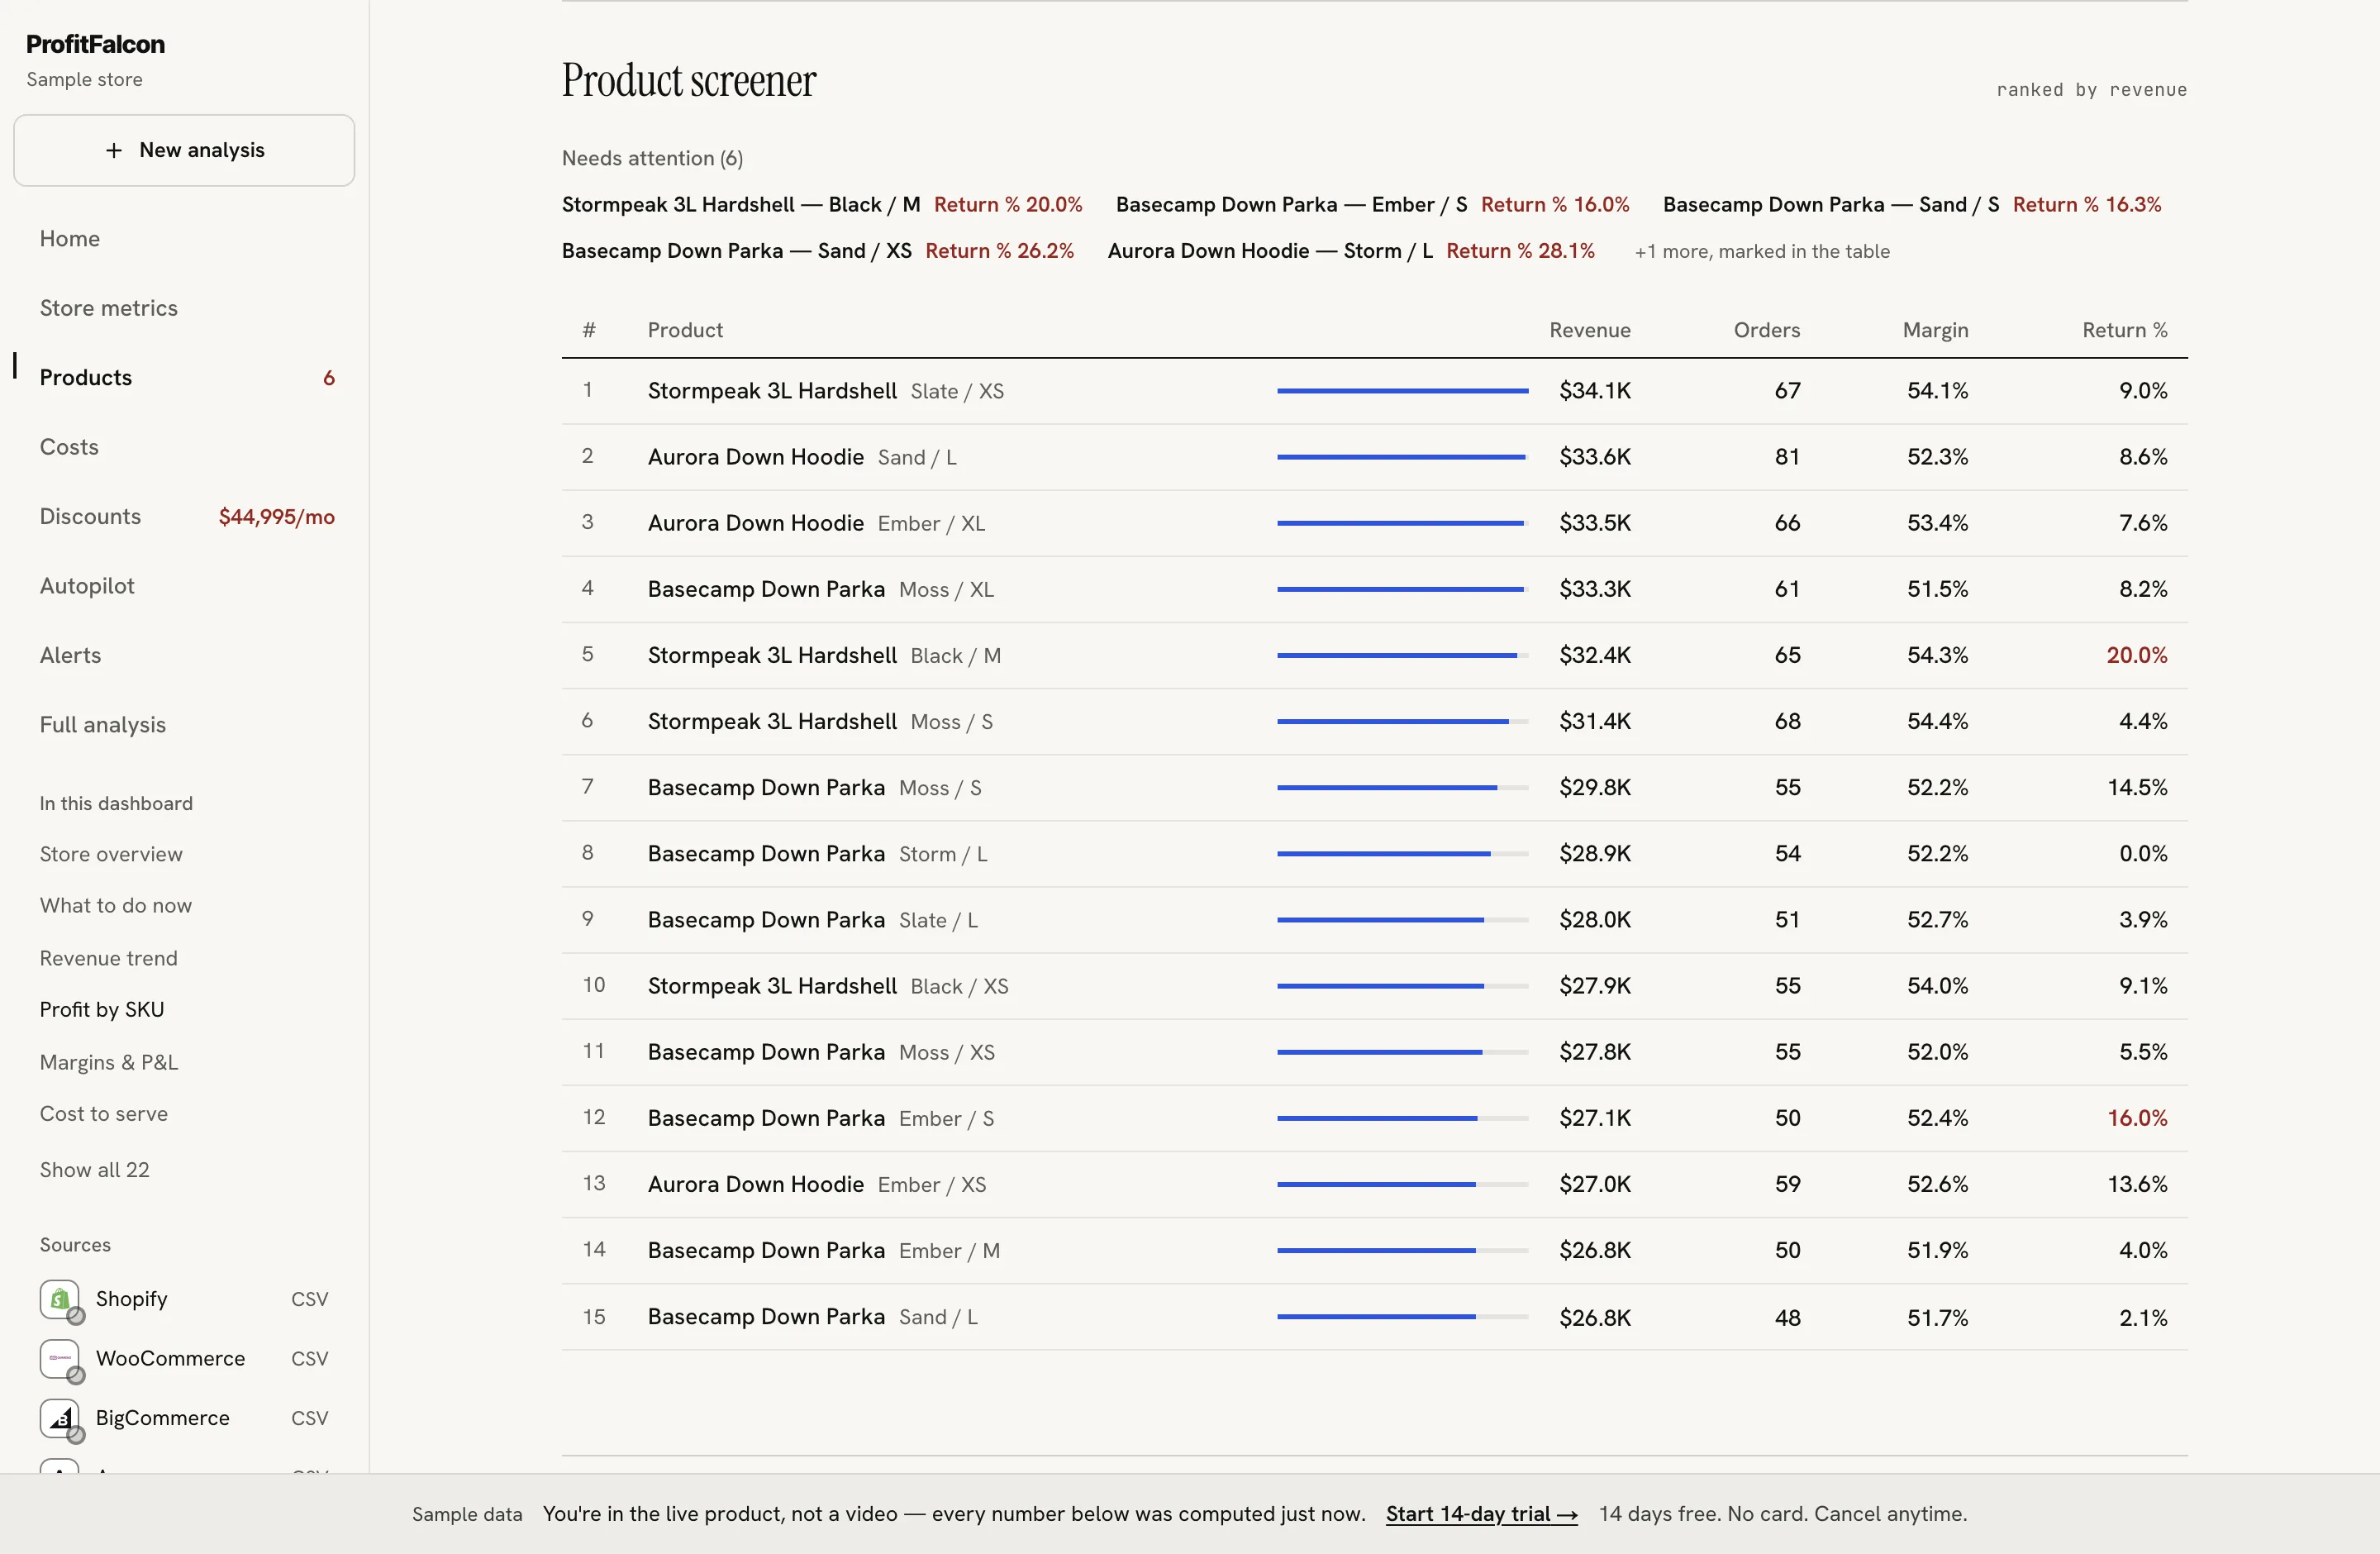Click '+1 more, marked in the table'
Viewport: 2380px width, 1554px height.
pos(1762,252)
